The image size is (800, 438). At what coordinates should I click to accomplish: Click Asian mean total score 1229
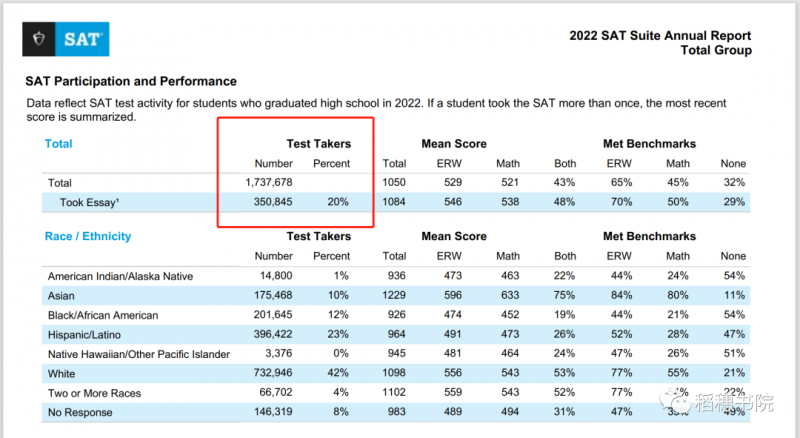point(394,295)
